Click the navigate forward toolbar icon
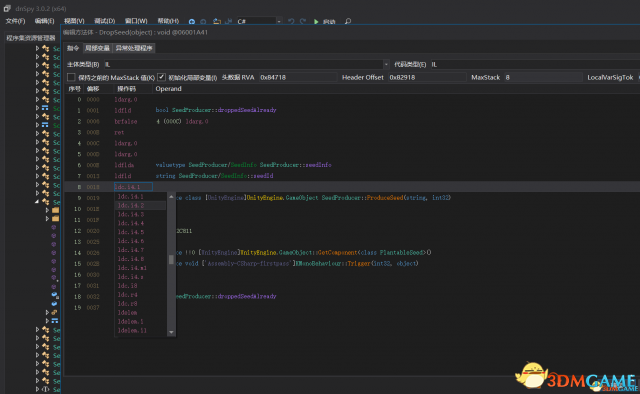The width and height of the screenshot is (640, 394). (x=203, y=21)
